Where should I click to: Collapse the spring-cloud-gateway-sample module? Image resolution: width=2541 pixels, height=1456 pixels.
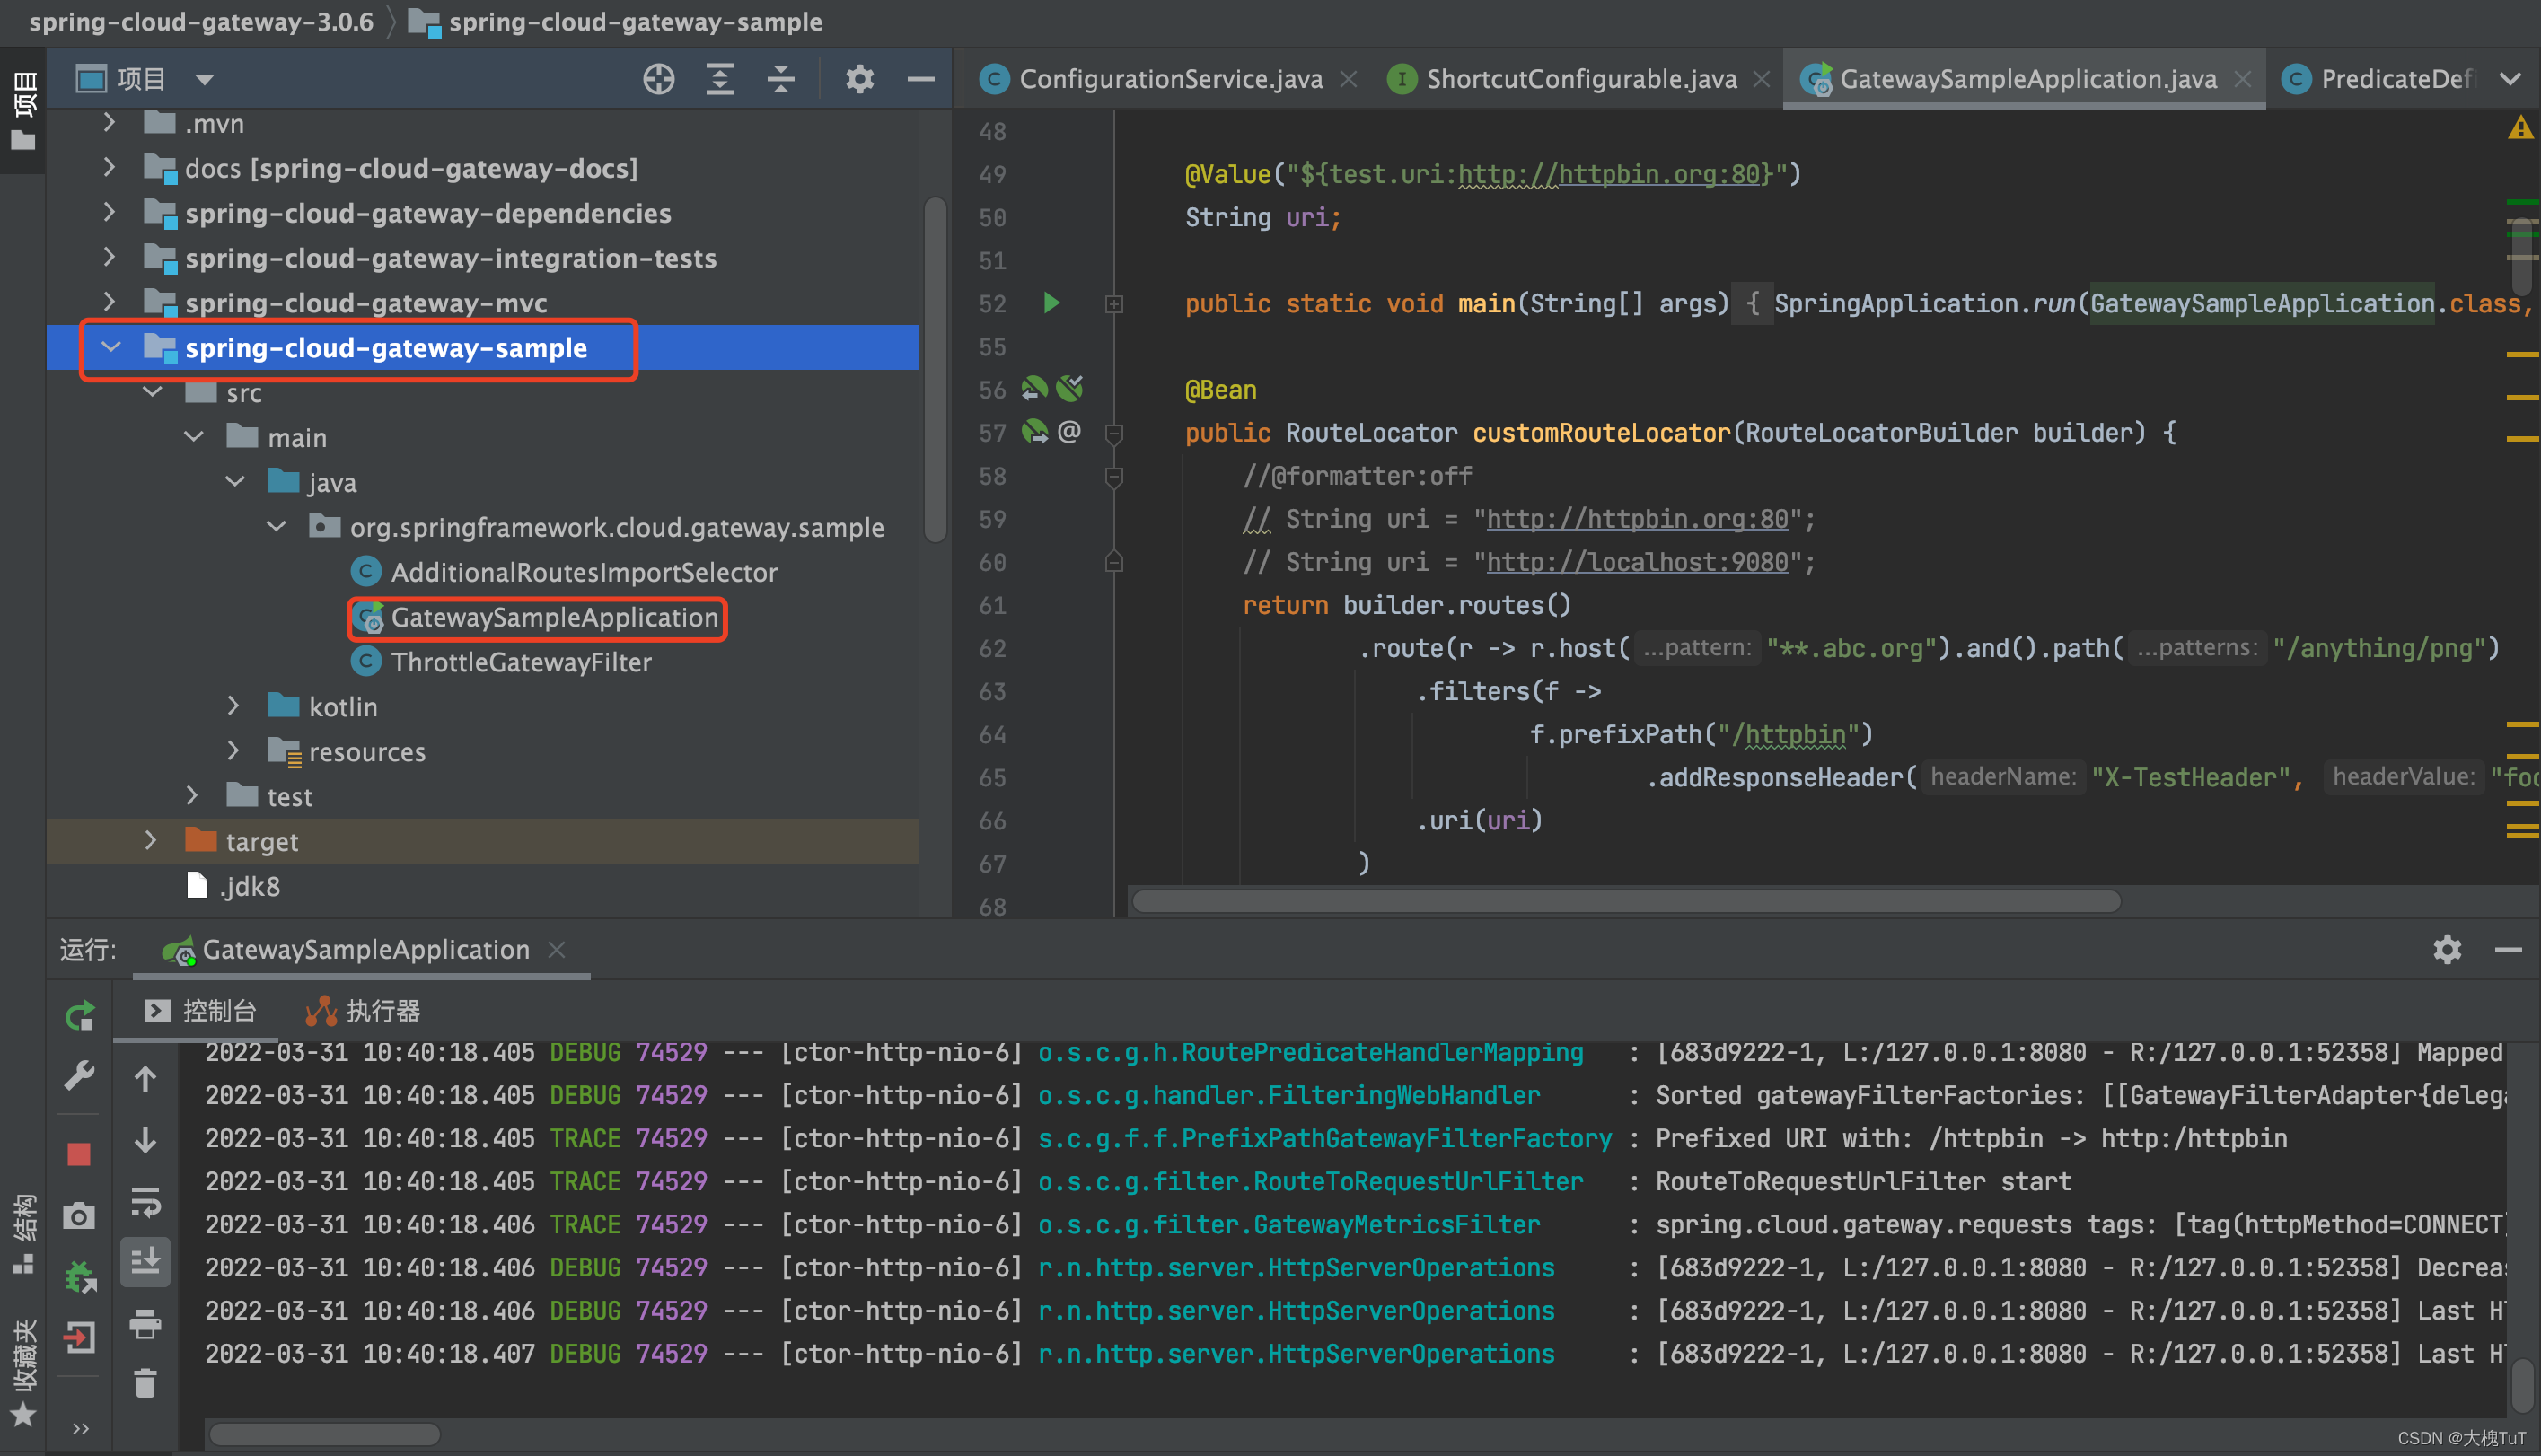tap(111, 347)
